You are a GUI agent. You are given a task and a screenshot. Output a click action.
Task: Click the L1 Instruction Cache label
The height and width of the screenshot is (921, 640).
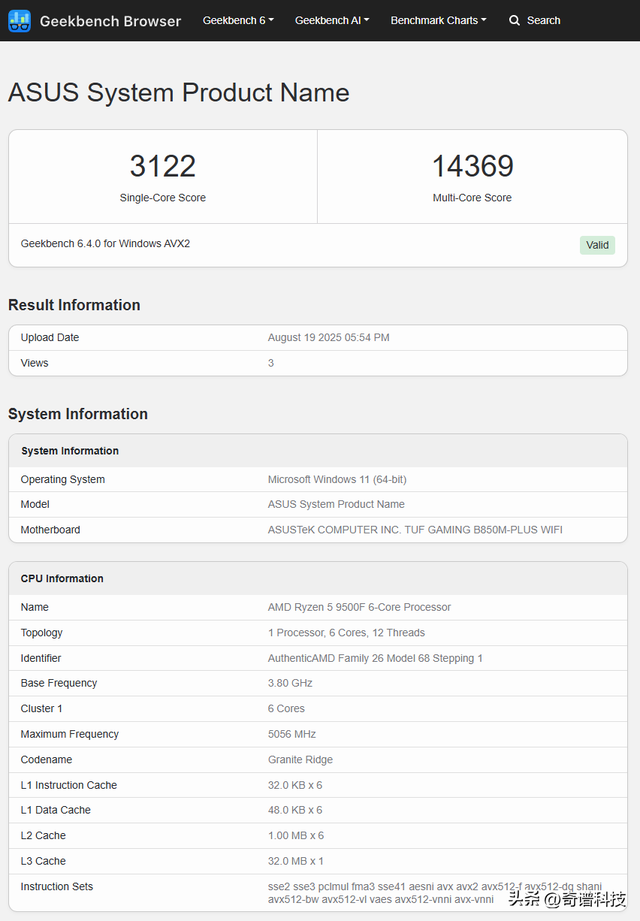[69, 785]
